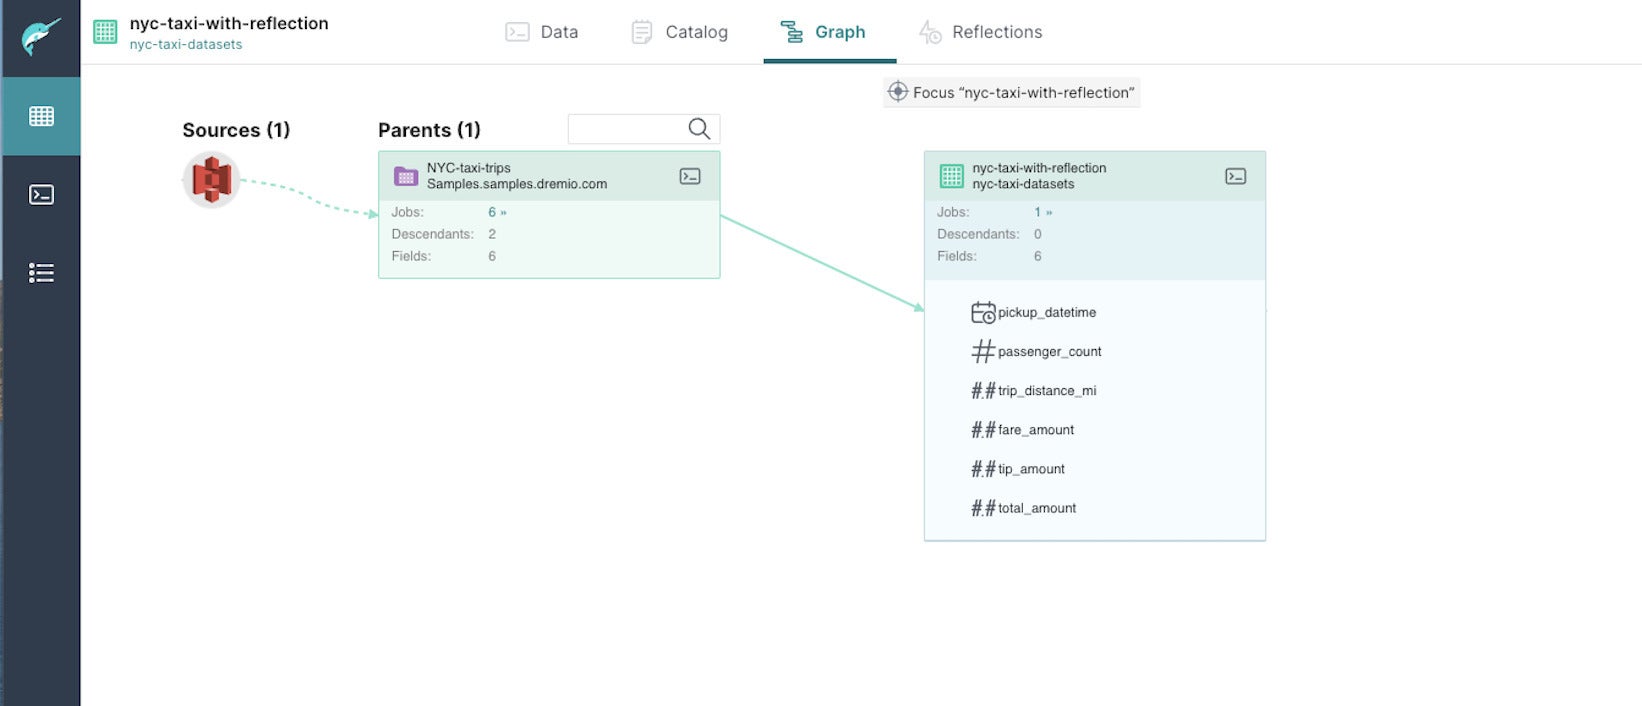Open the Jobs list sidebar icon
The width and height of the screenshot is (1642, 706).
pos(41,273)
